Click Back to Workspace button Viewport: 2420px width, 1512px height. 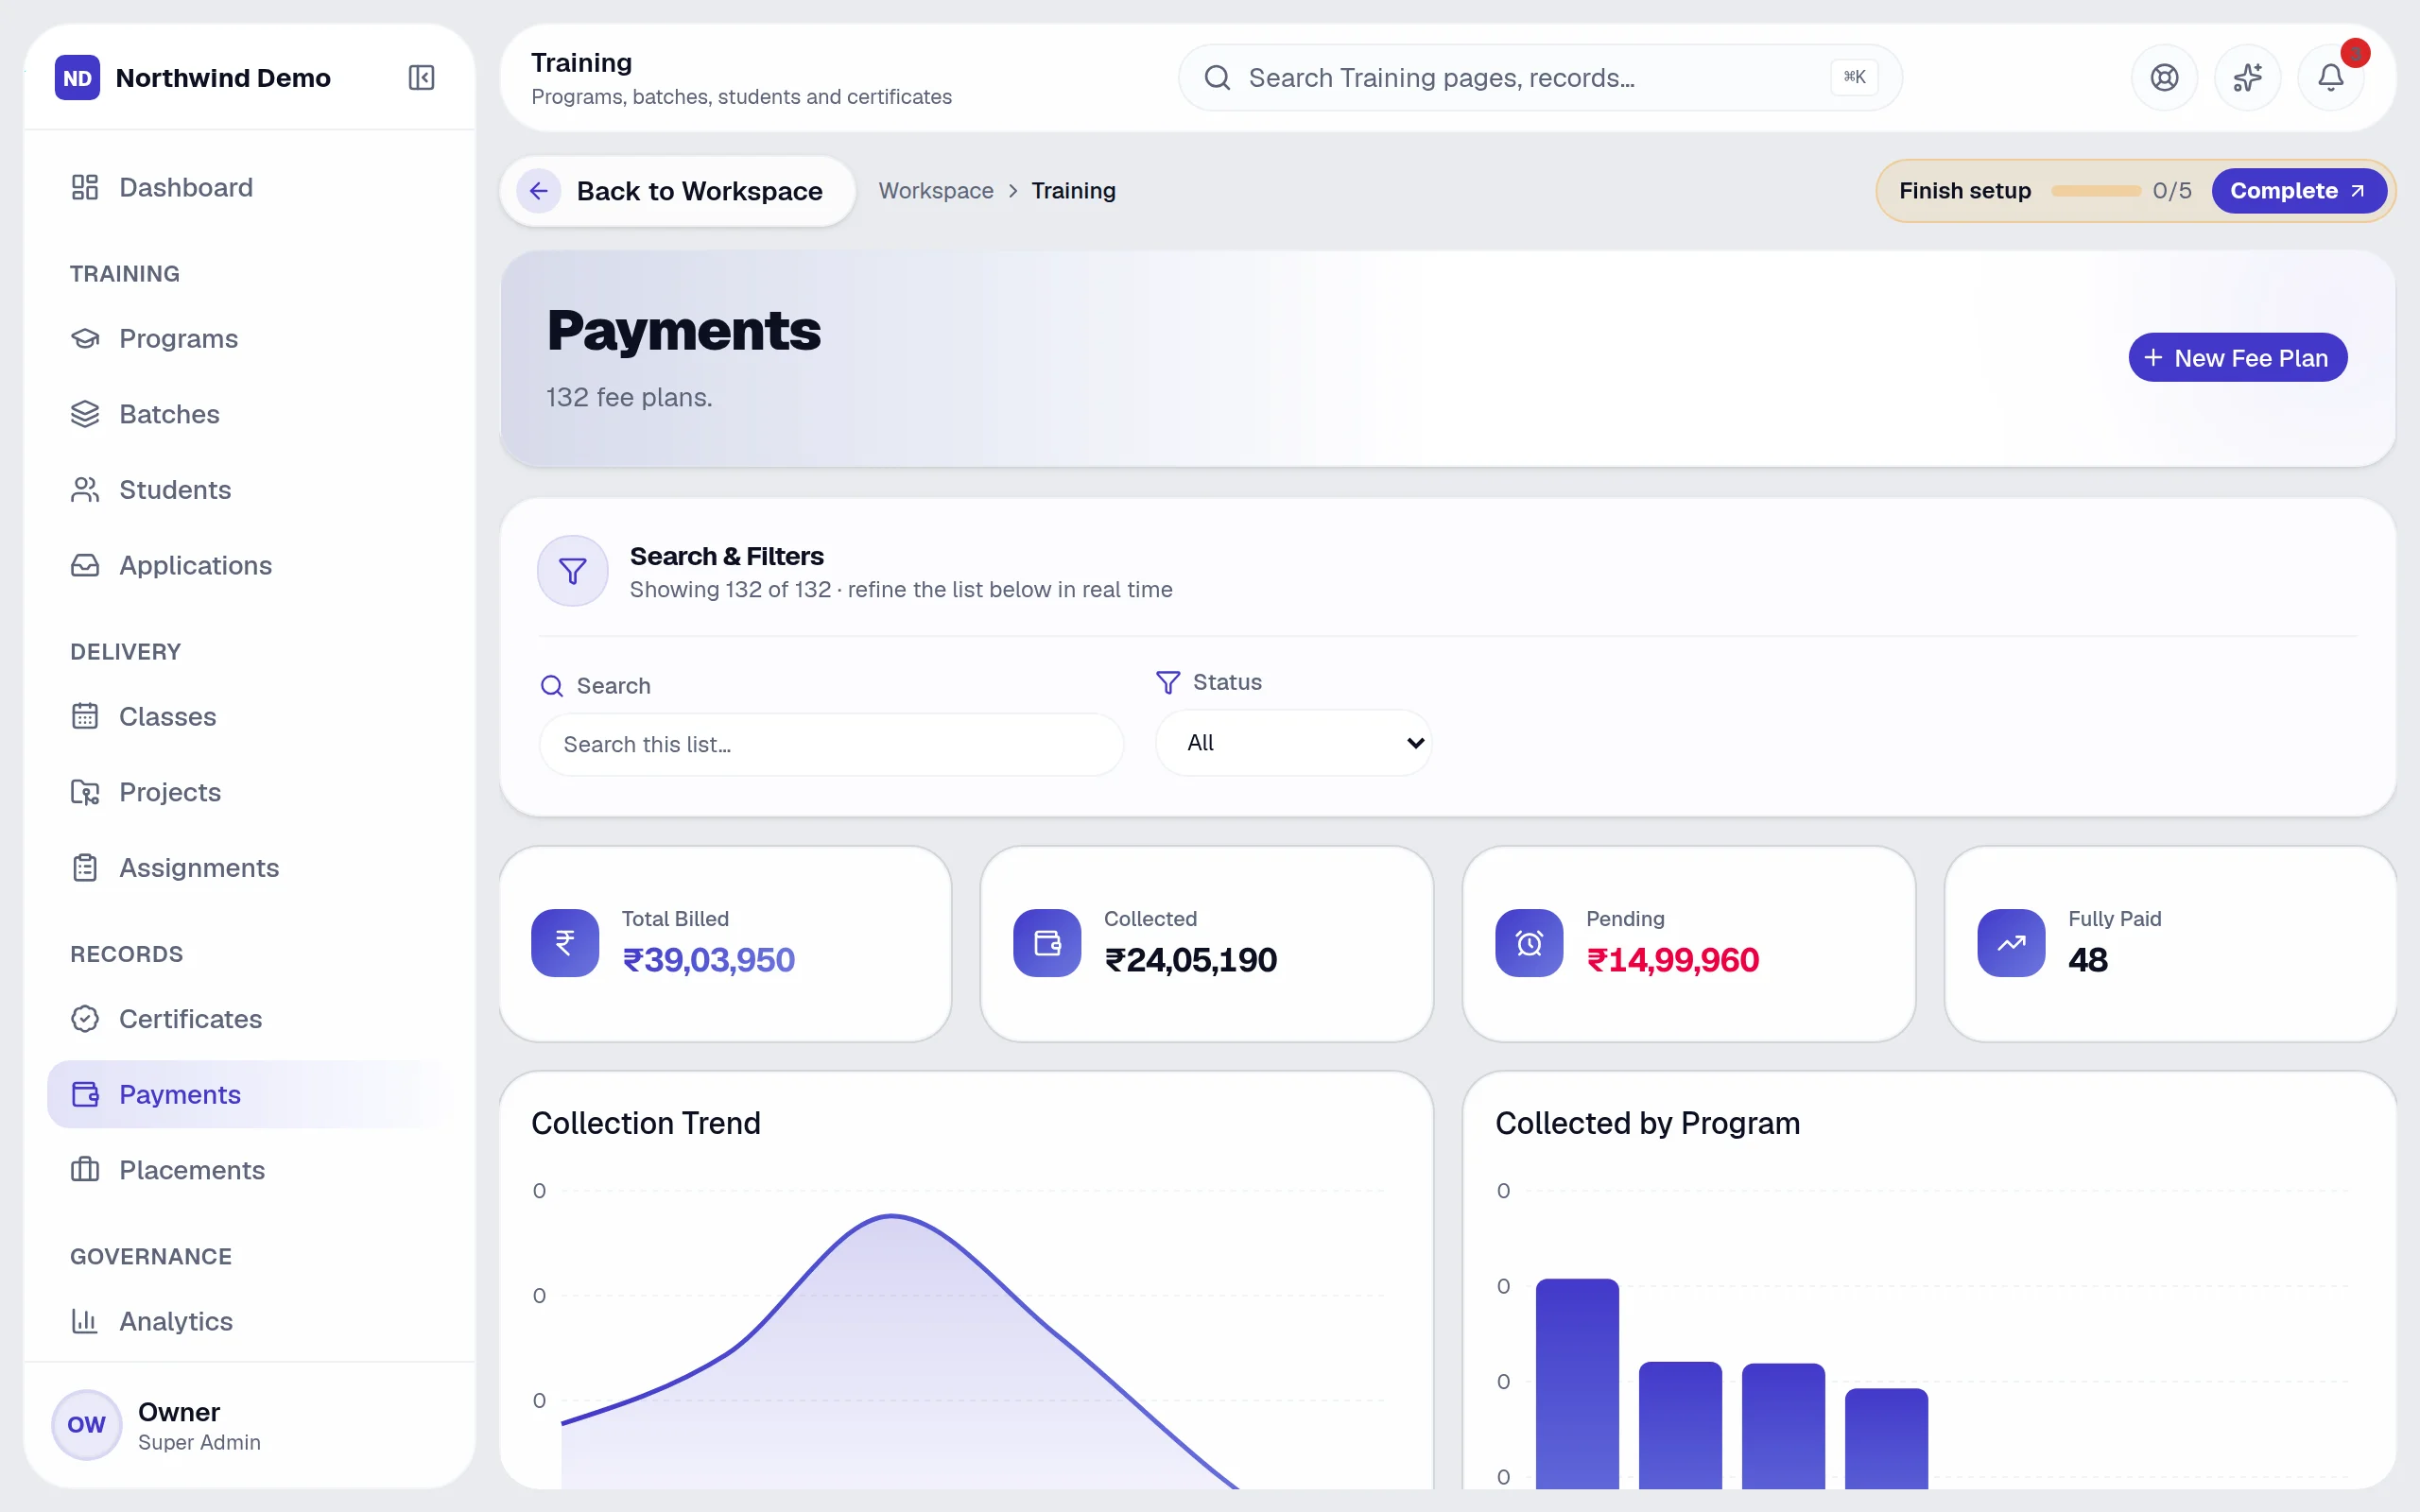pyautogui.click(x=677, y=191)
